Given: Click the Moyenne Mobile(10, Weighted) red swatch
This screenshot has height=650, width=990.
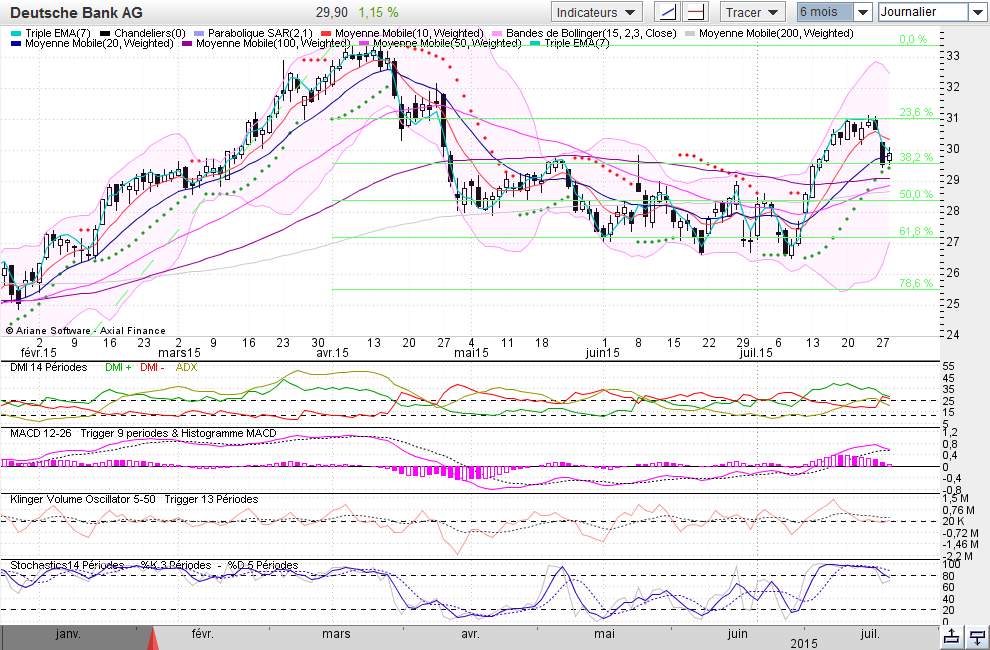Looking at the screenshot, I should click(326, 33).
